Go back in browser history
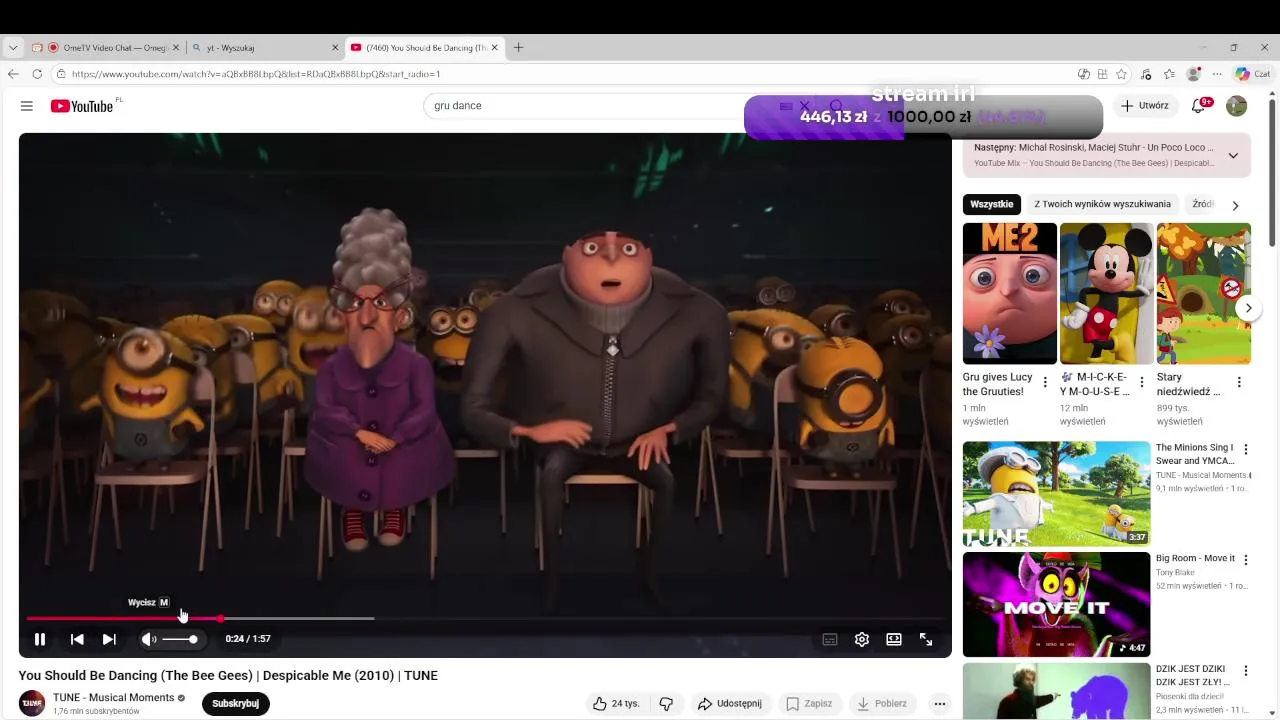The width and height of the screenshot is (1280, 720). [x=13, y=74]
